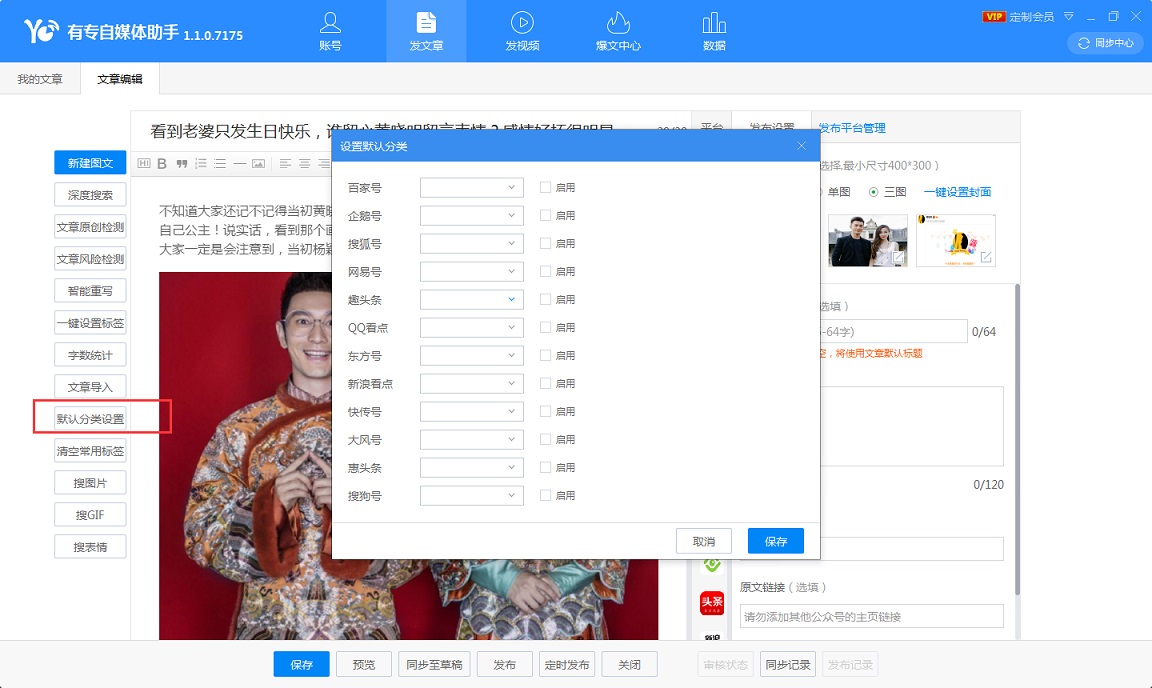
Task: Edit the second cover image thumbnail
Action: [x=986, y=257]
